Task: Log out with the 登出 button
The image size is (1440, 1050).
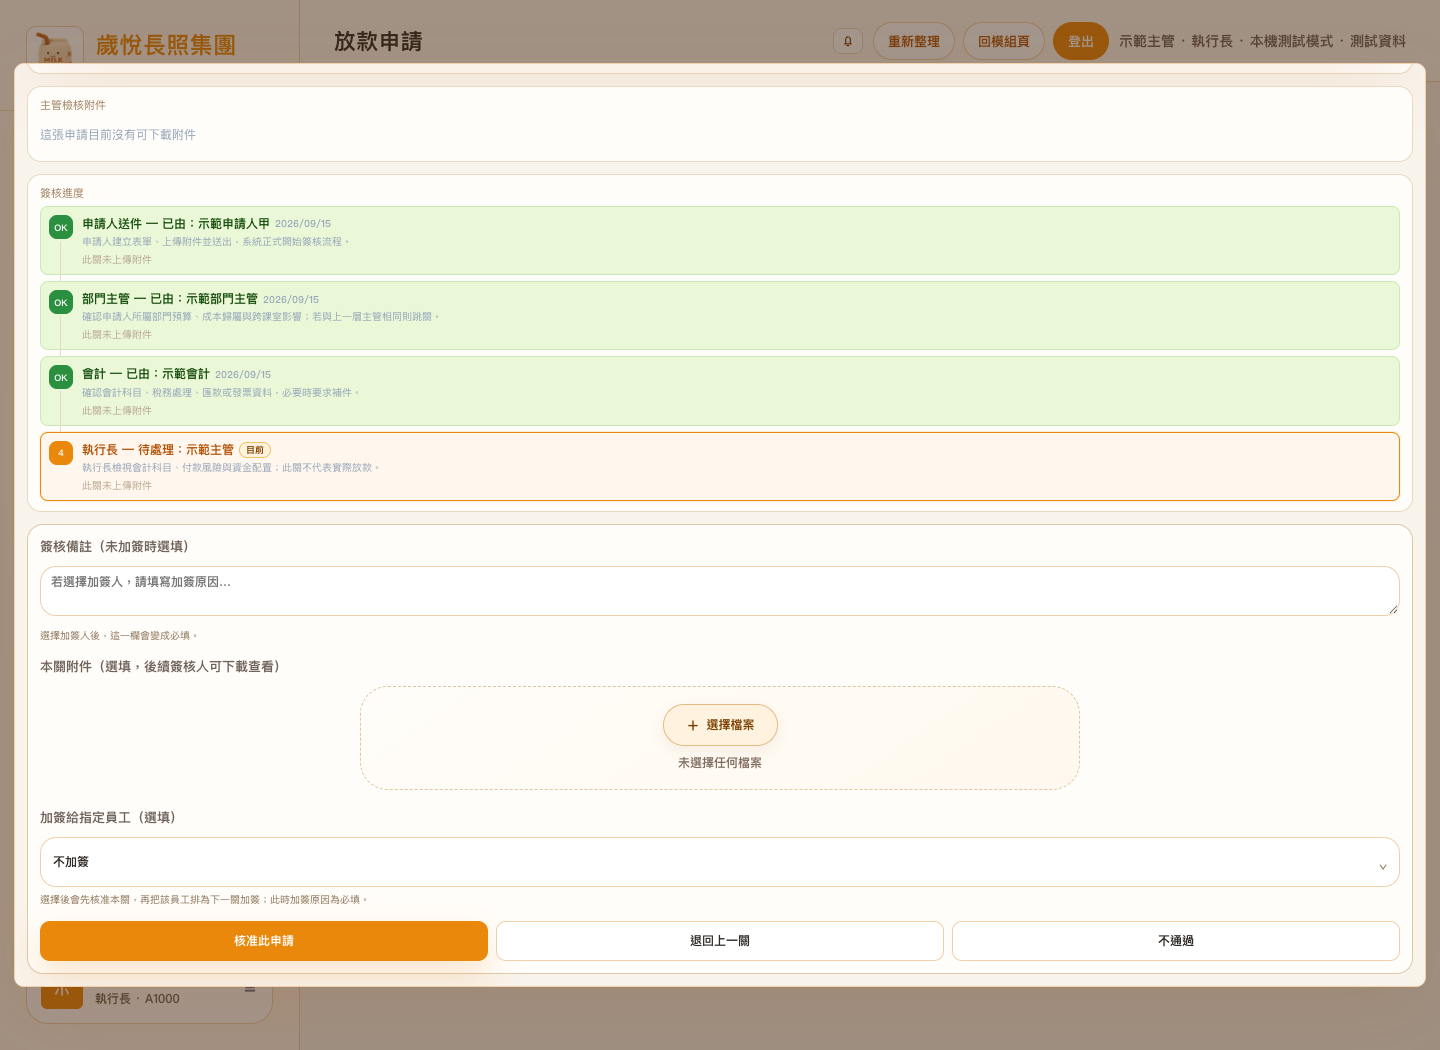Action: pyautogui.click(x=1081, y=41)
